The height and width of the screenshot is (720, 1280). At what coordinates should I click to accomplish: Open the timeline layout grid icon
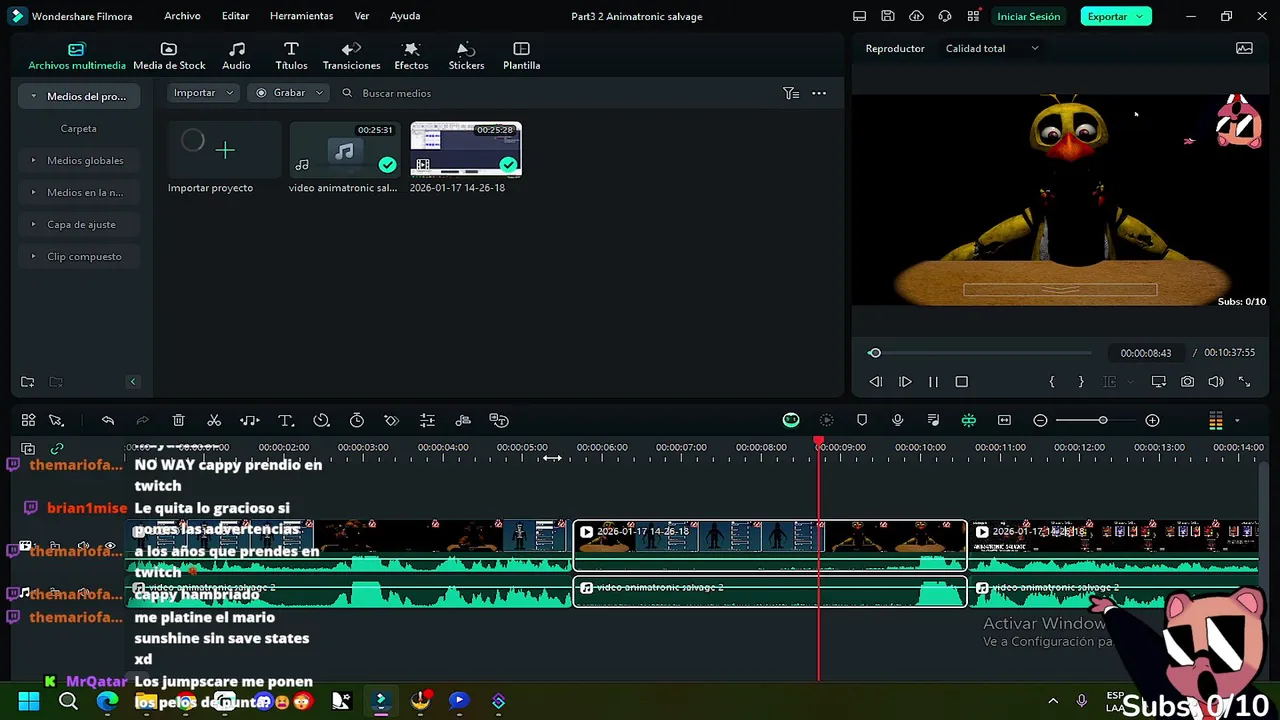28,421
